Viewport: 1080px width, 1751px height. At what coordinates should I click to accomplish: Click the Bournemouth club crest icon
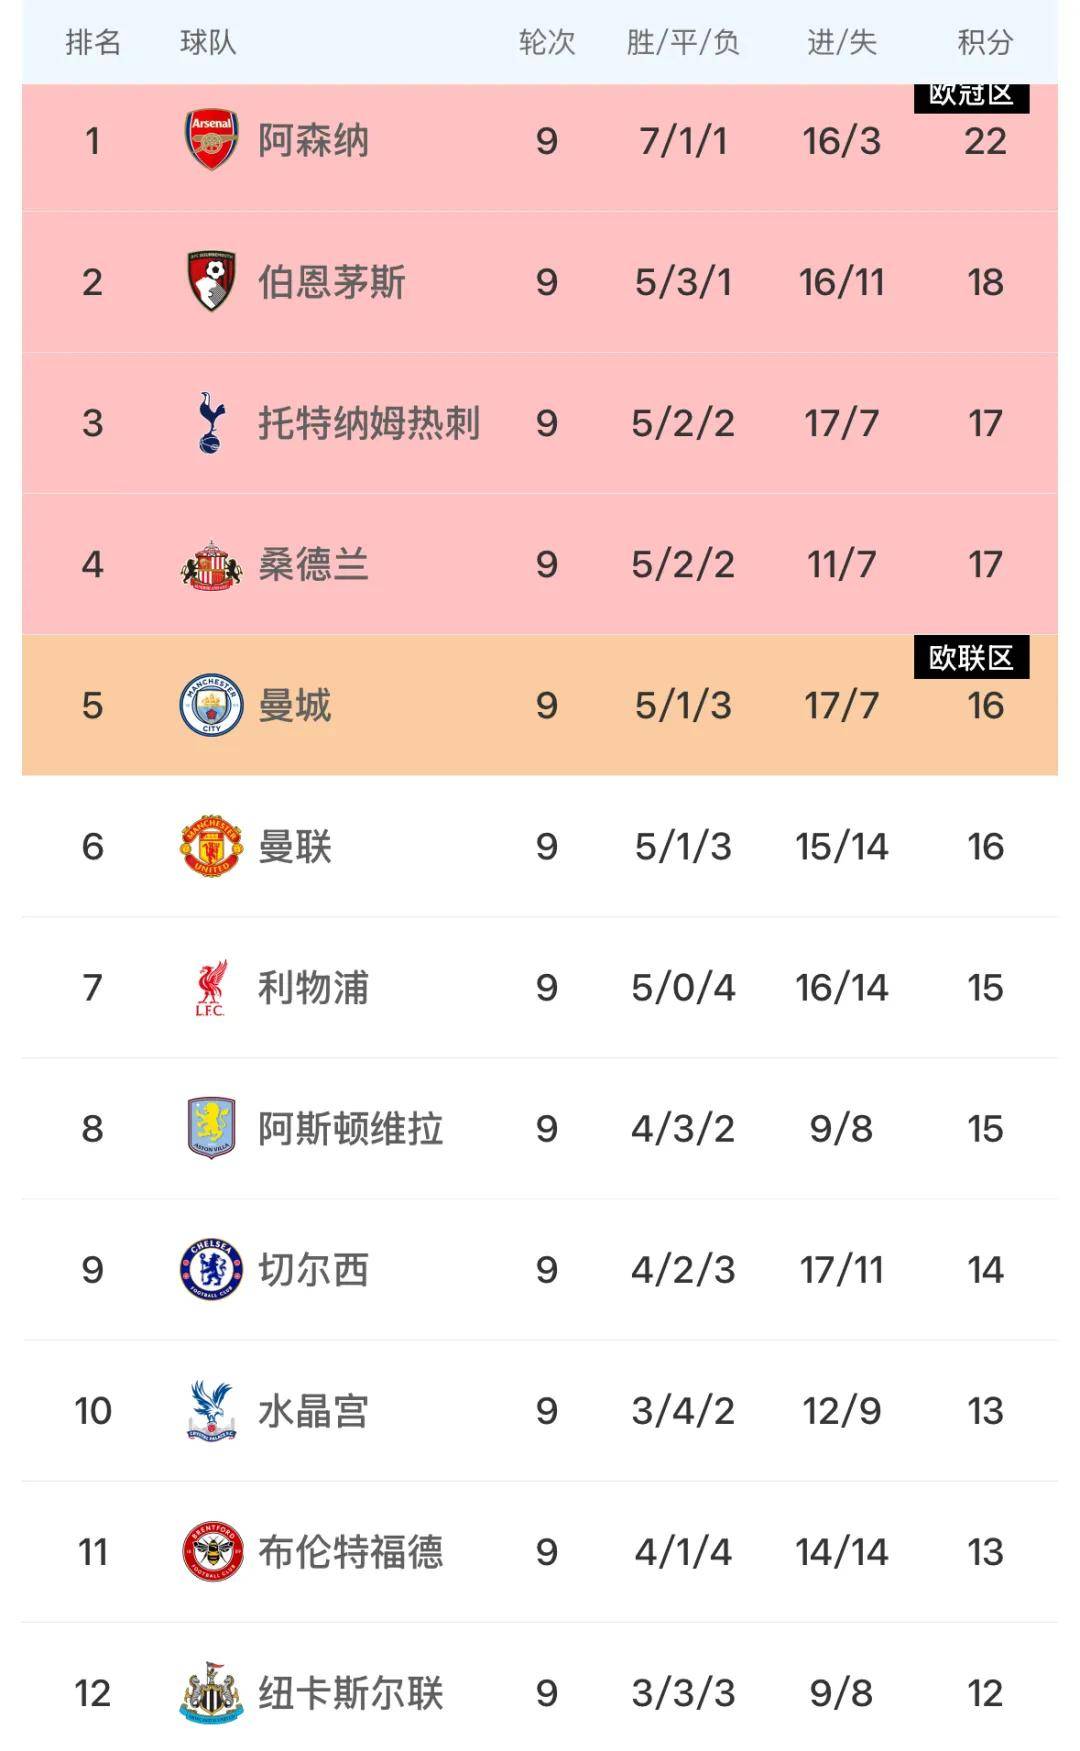tap(211, 281)
